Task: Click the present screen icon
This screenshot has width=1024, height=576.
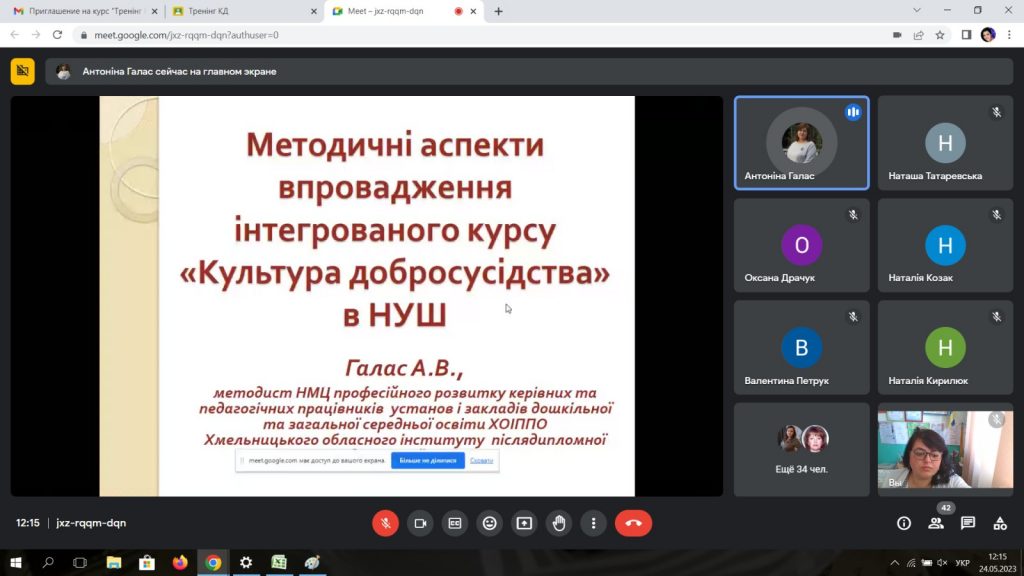Action: coord(524,523)
